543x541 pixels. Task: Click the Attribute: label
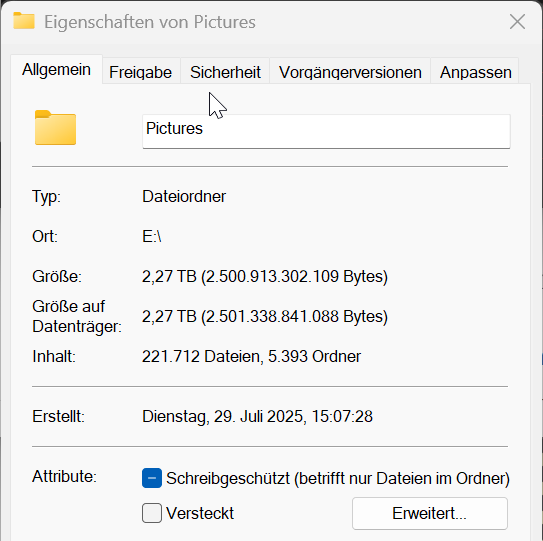64,476
